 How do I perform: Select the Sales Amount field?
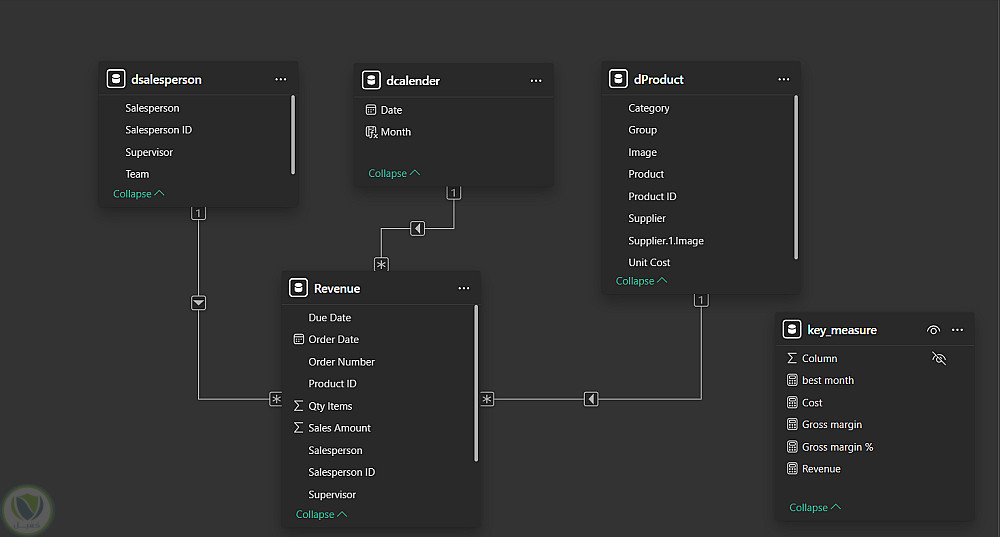(339, 428)
